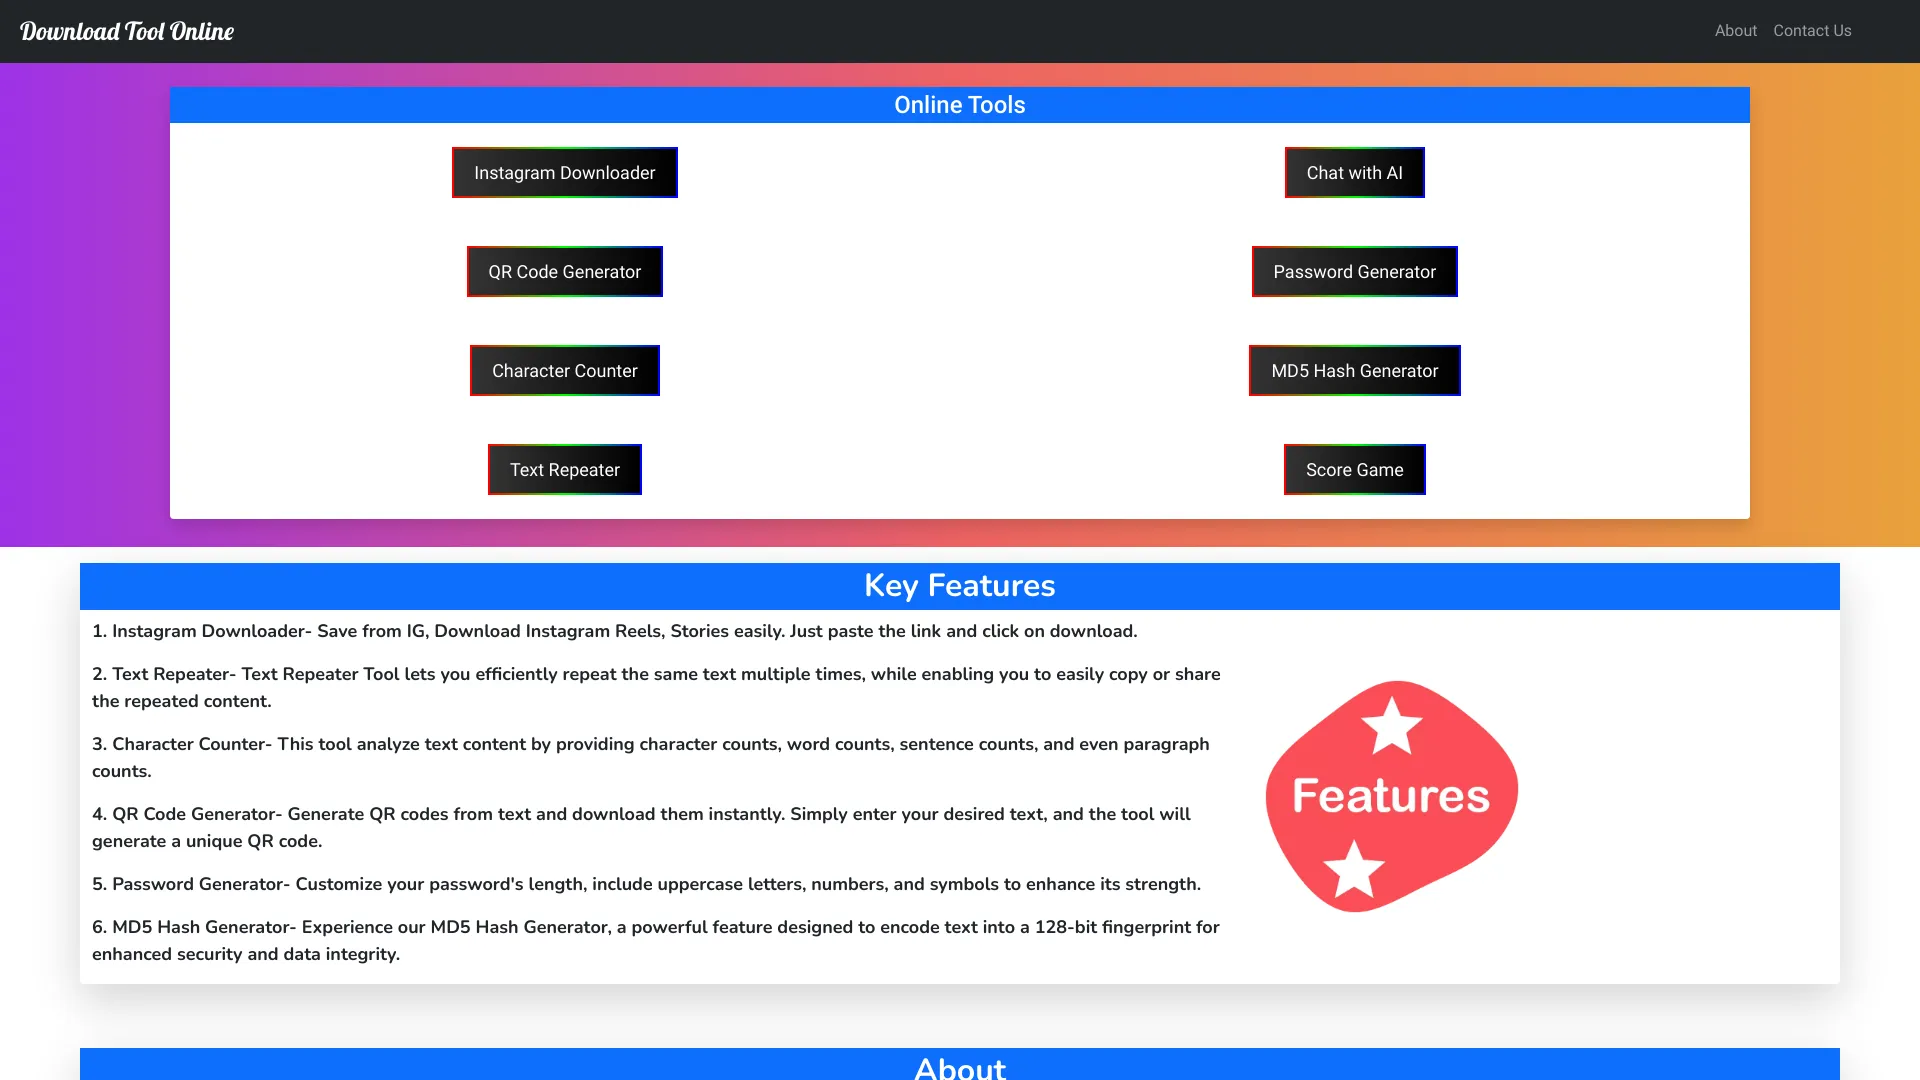Open the QR Code Generator tool
Image resolution: width=1920 pixels, height=1080 pixels.
pos(564,272)
